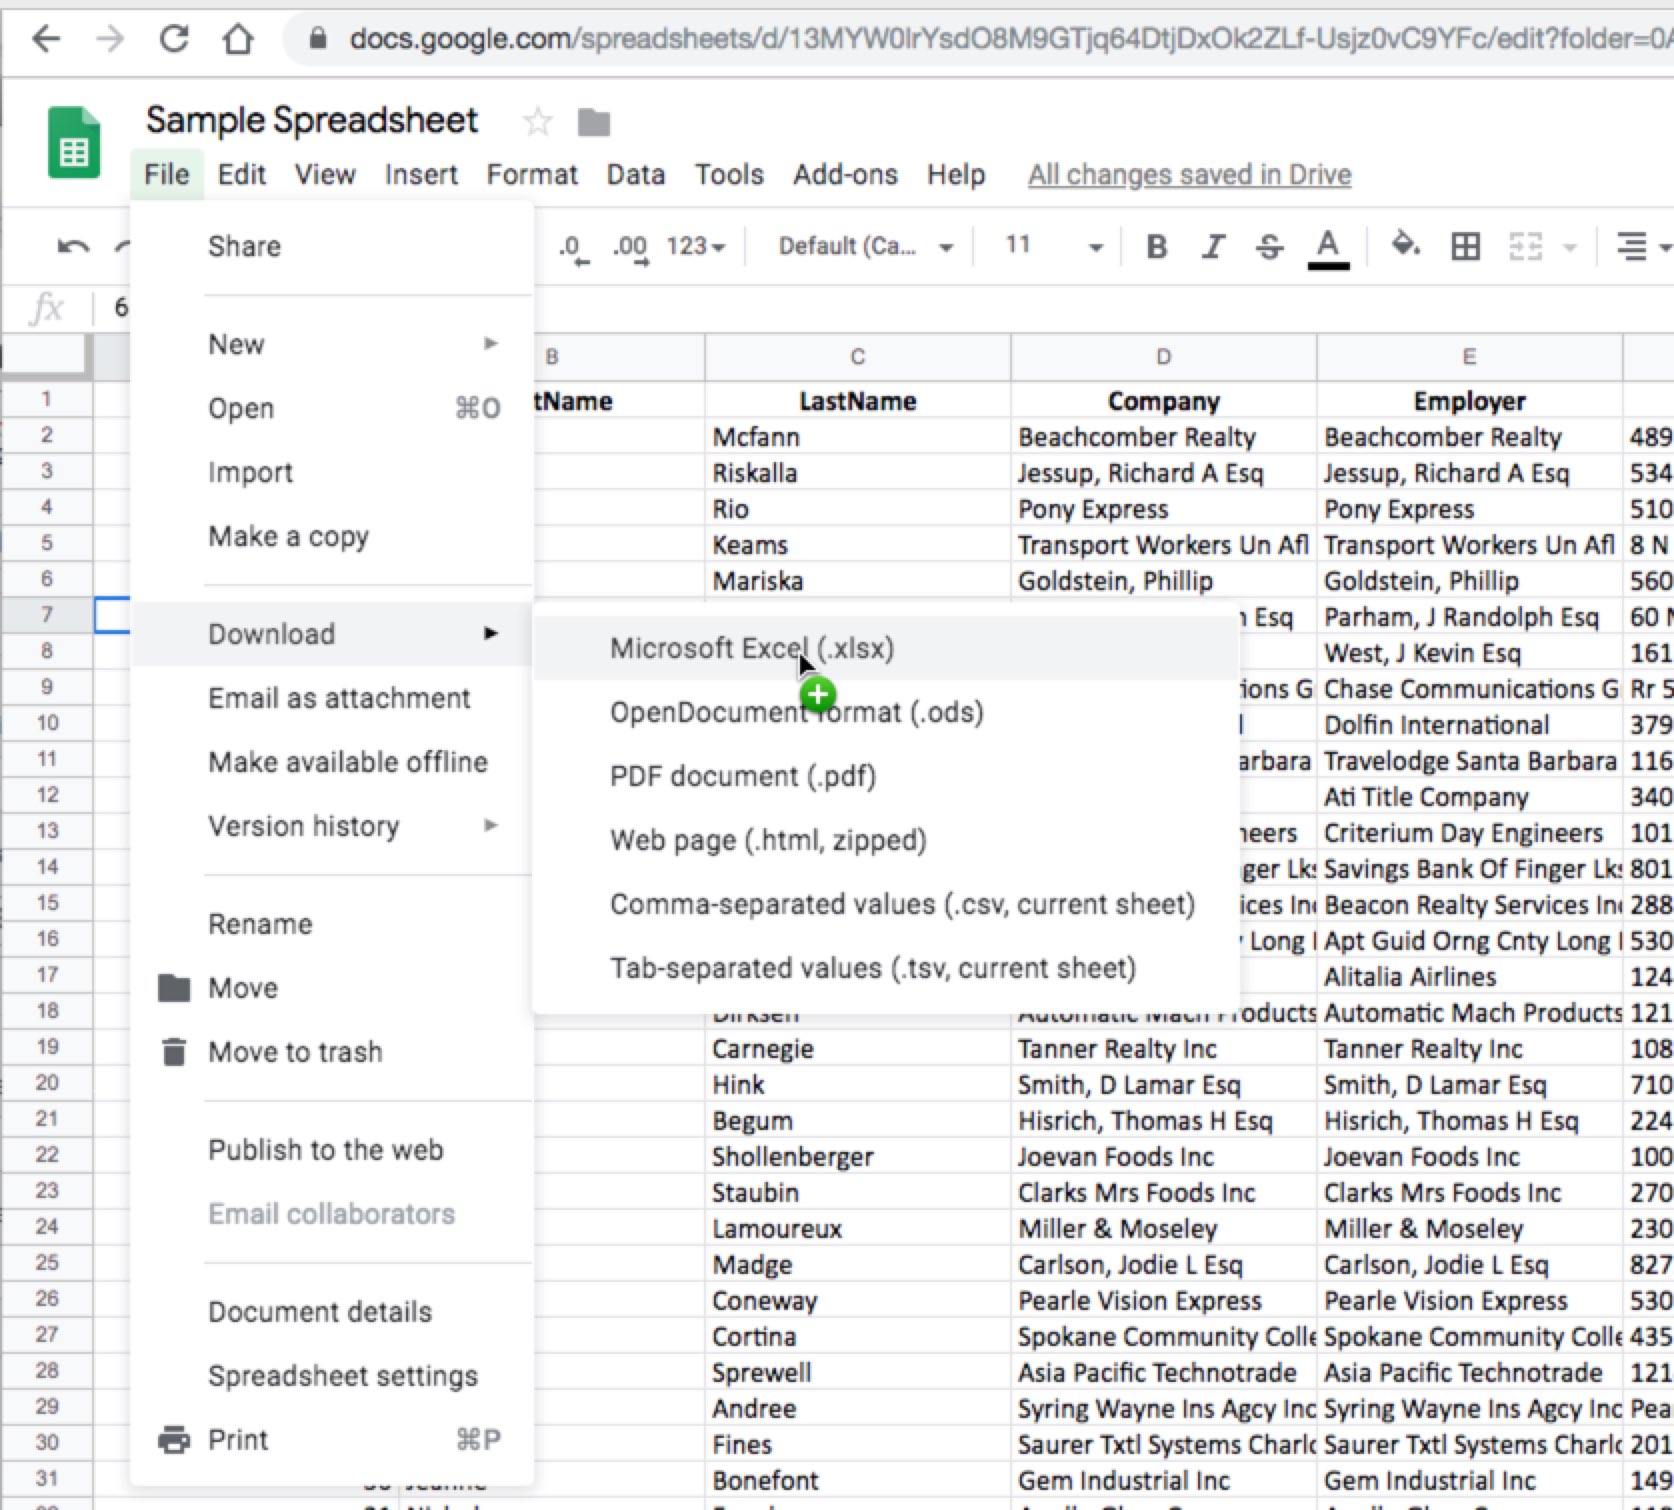This screenshot has height=1510, width=1674.
Task: Click the Sample Spreadsheet title field
Action: point(312,121)
